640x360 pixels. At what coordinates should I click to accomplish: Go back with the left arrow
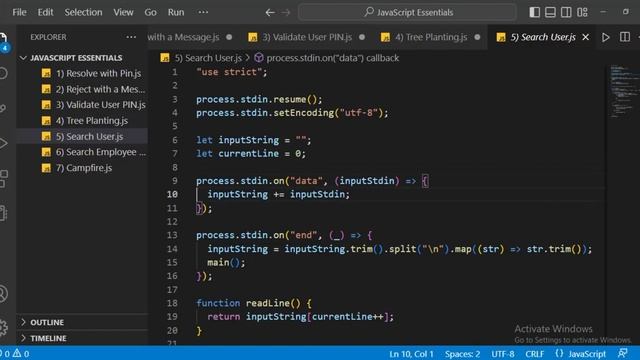pos(270,13)
